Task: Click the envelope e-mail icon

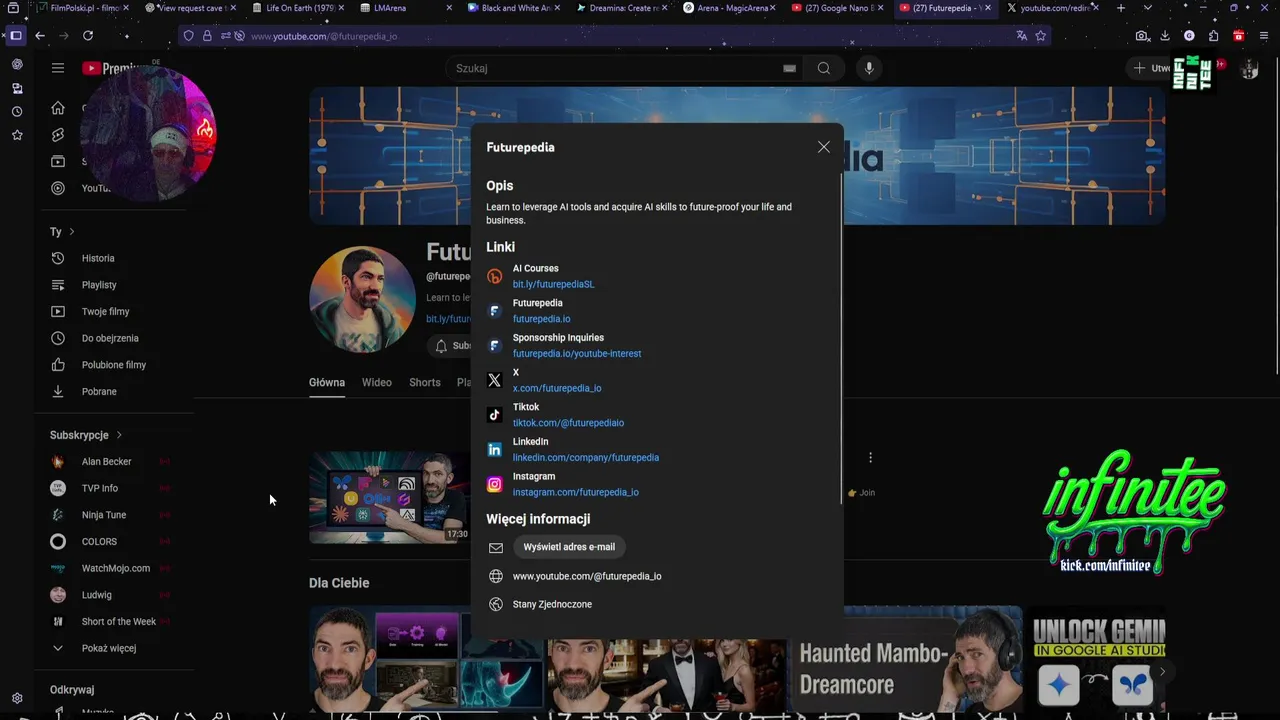Action: 496,548
